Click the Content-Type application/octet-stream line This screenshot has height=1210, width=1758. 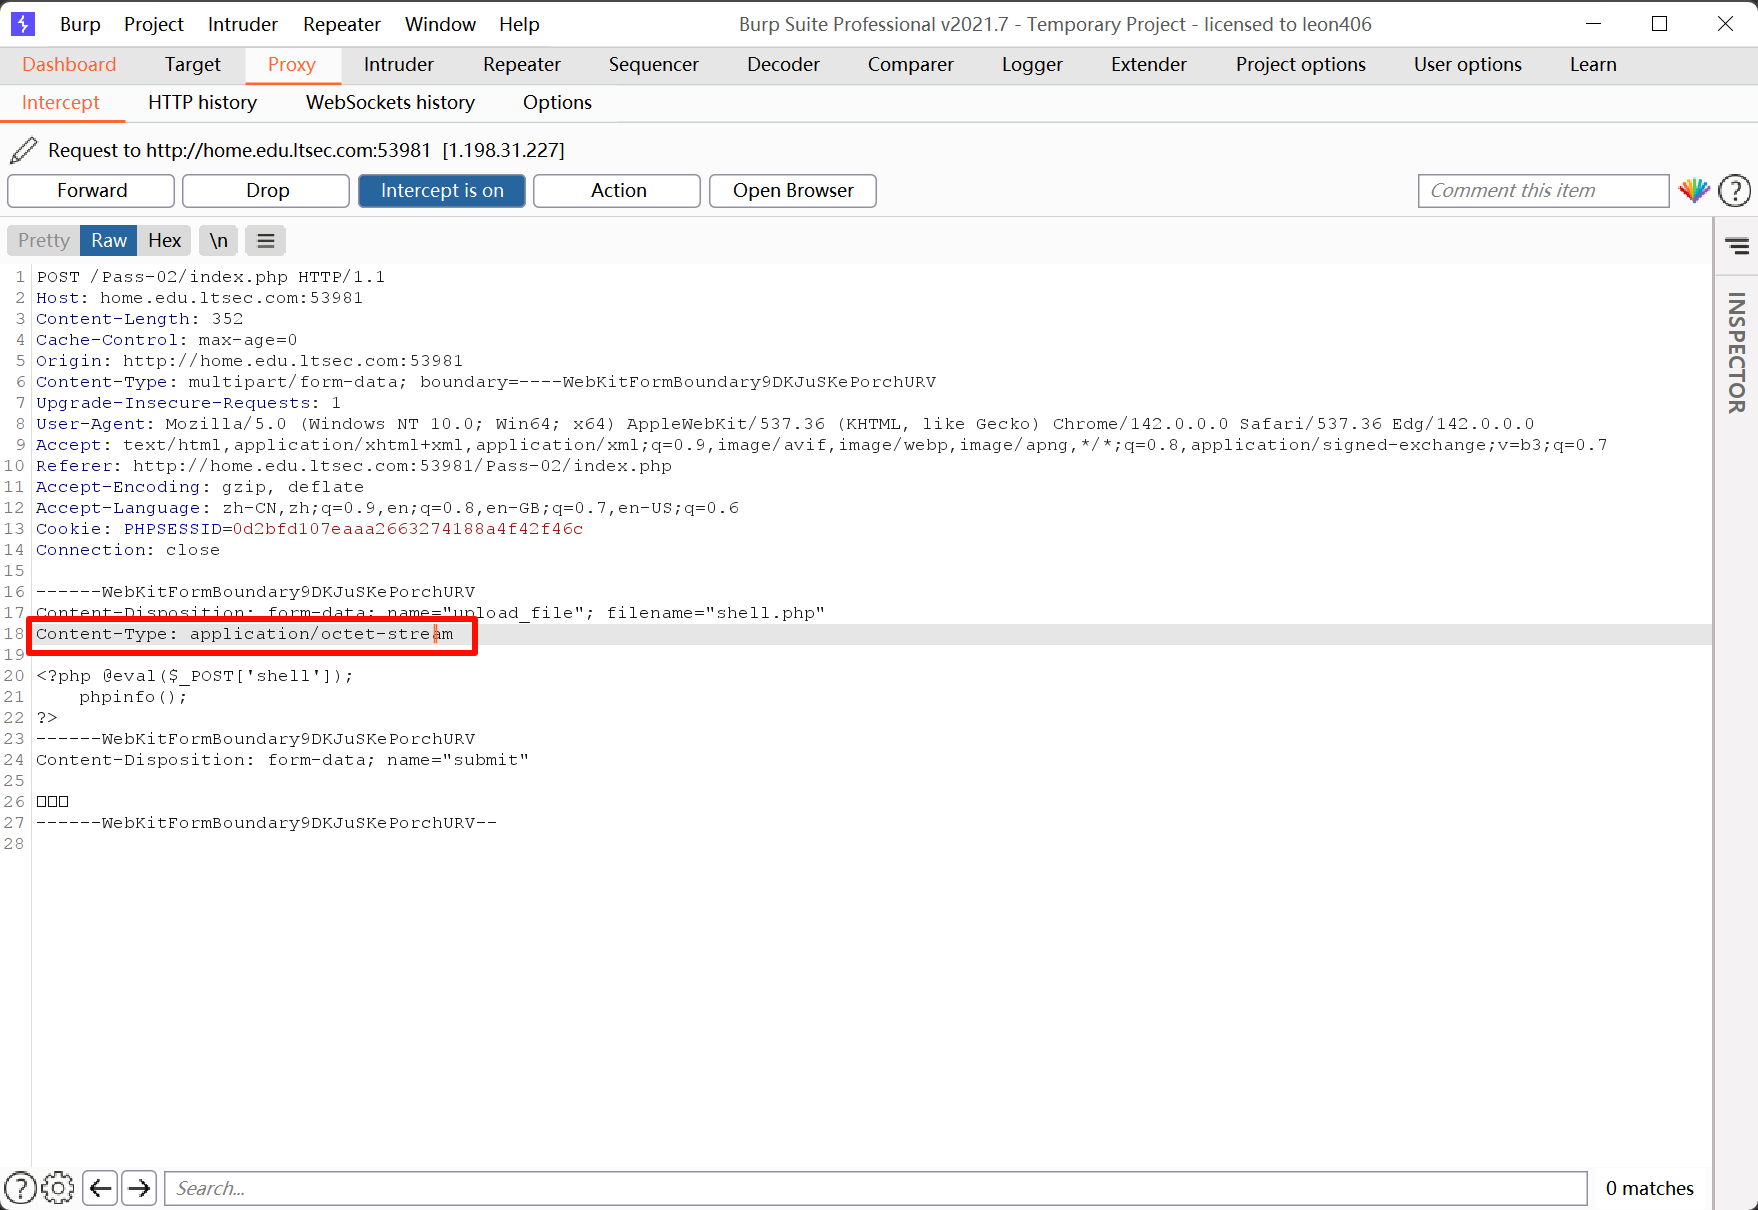[x=245, y=634]
